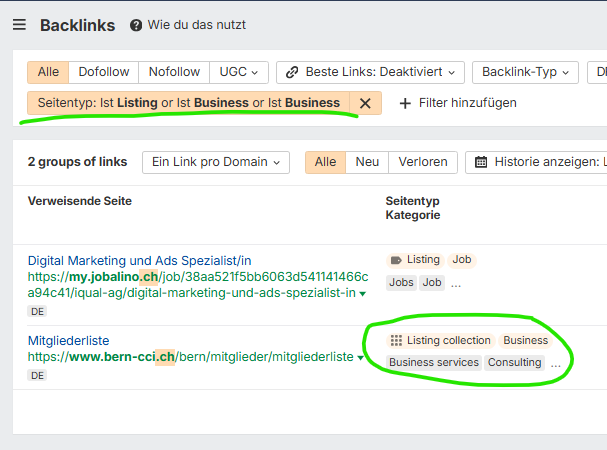
Task: Open the Backlink-Typ dropdown
Action: 525,72
